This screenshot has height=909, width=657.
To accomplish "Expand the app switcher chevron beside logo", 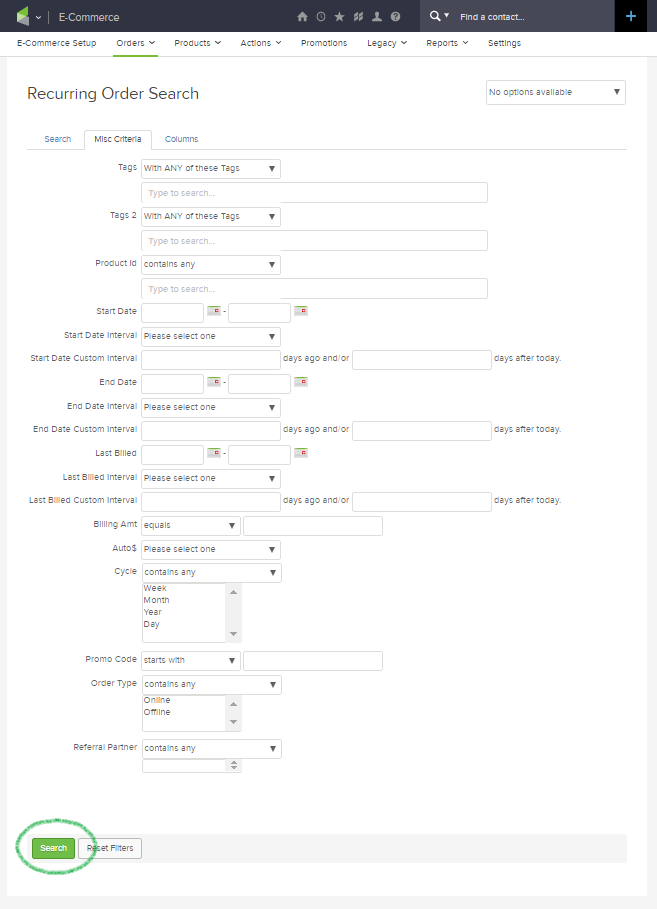I will pyautogui.click(x=38, y=17).
